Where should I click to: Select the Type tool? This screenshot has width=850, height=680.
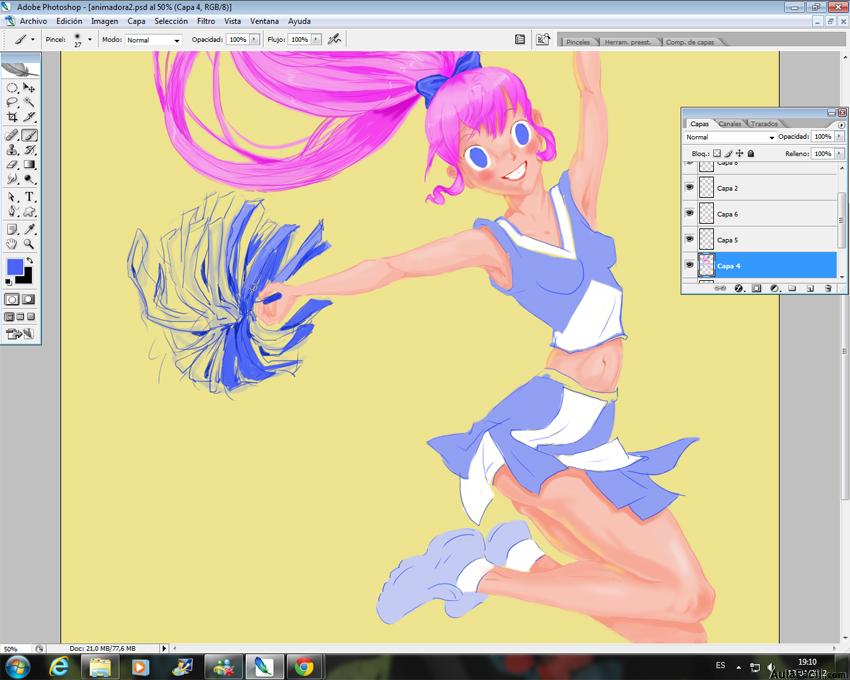pyautogui.click(x=29, y=197)
